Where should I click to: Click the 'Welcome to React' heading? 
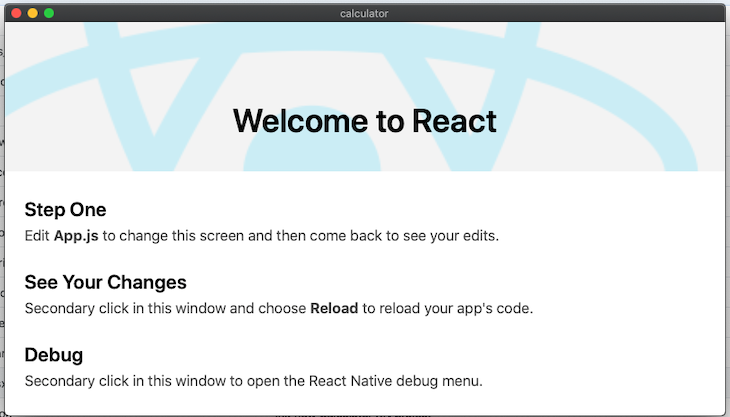click(364, 121)
